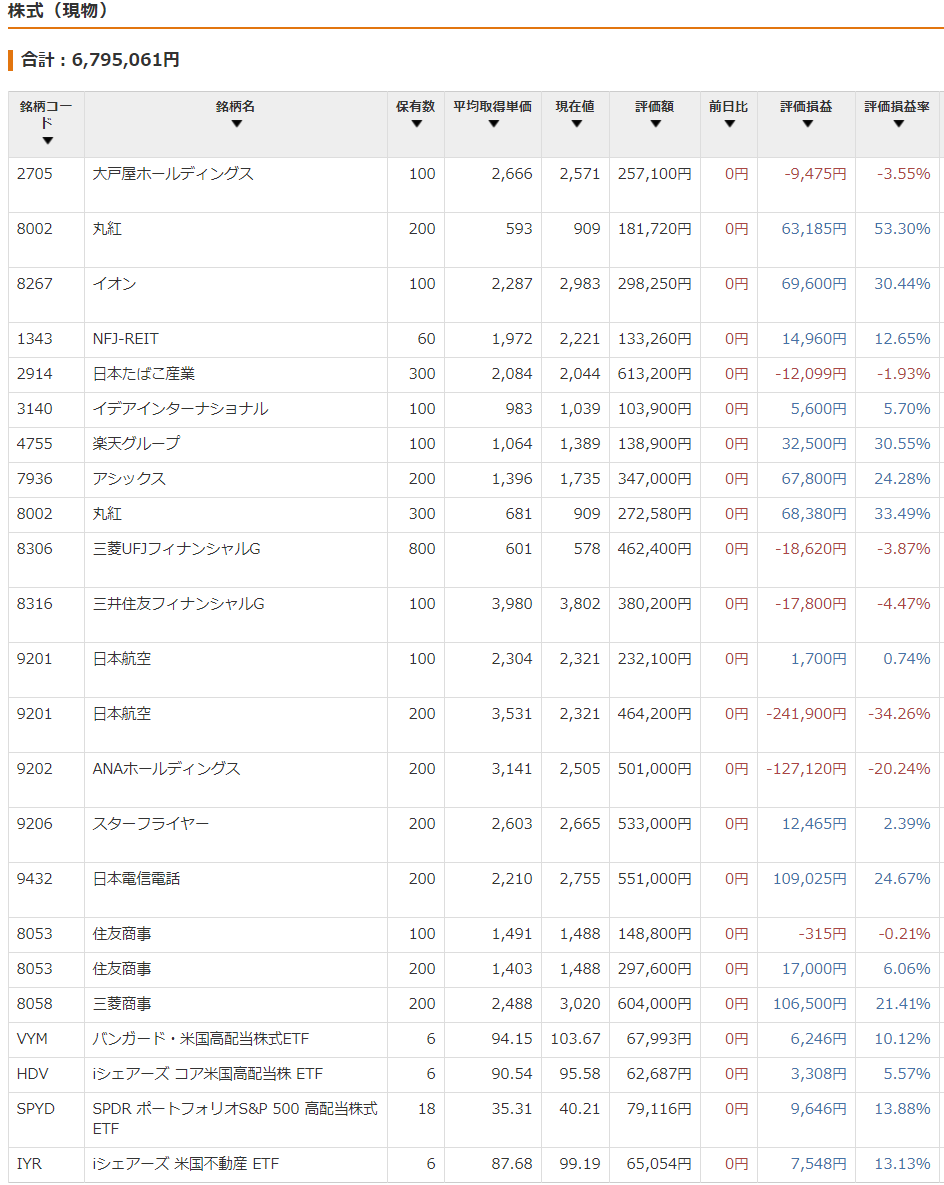Click ticker code HDV
The height and width of the screenshot is (1185, 944).
click(32, 1074)
